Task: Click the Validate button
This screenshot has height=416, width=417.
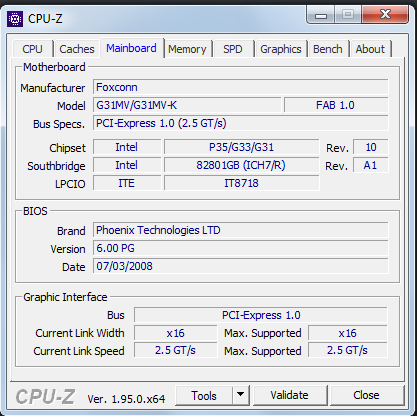Action: [x=289, y=395]
